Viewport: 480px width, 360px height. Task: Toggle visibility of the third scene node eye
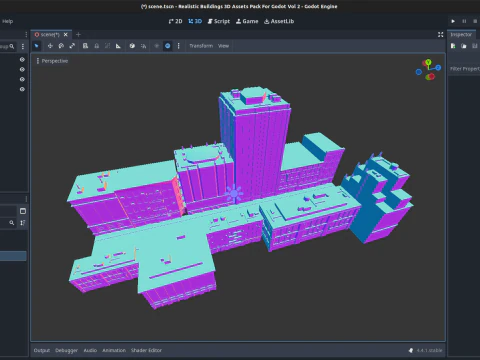pyautogui.click(x=22, y=79)
